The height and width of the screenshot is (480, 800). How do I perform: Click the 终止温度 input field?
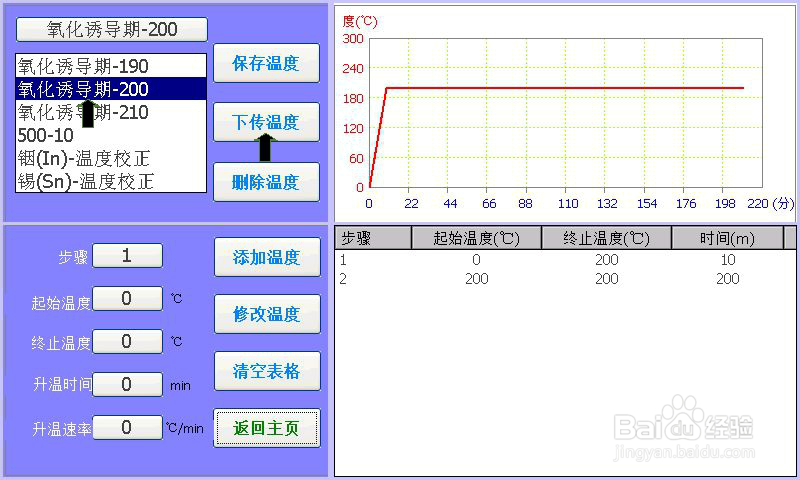[x=127, y=341]
